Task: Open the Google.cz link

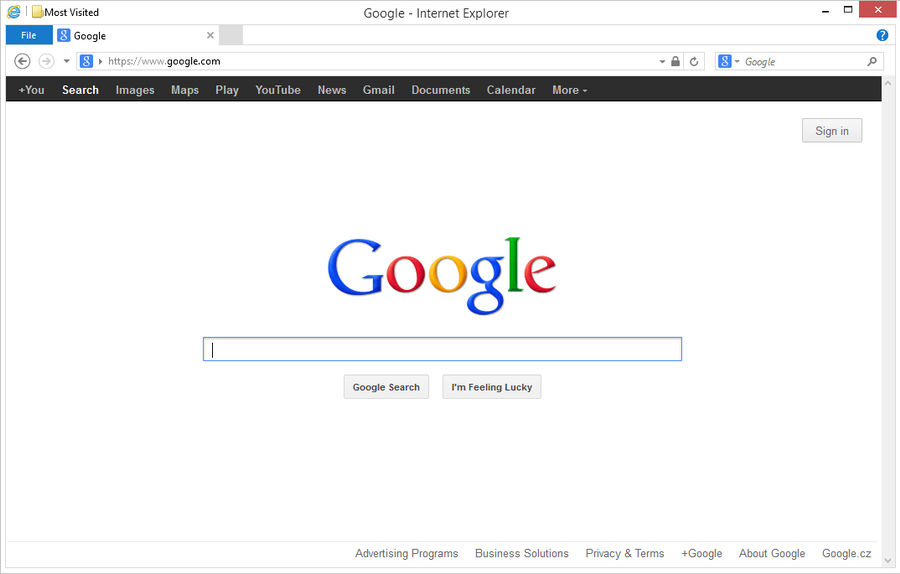Action: pyautogui.click(x=847, y=553)
